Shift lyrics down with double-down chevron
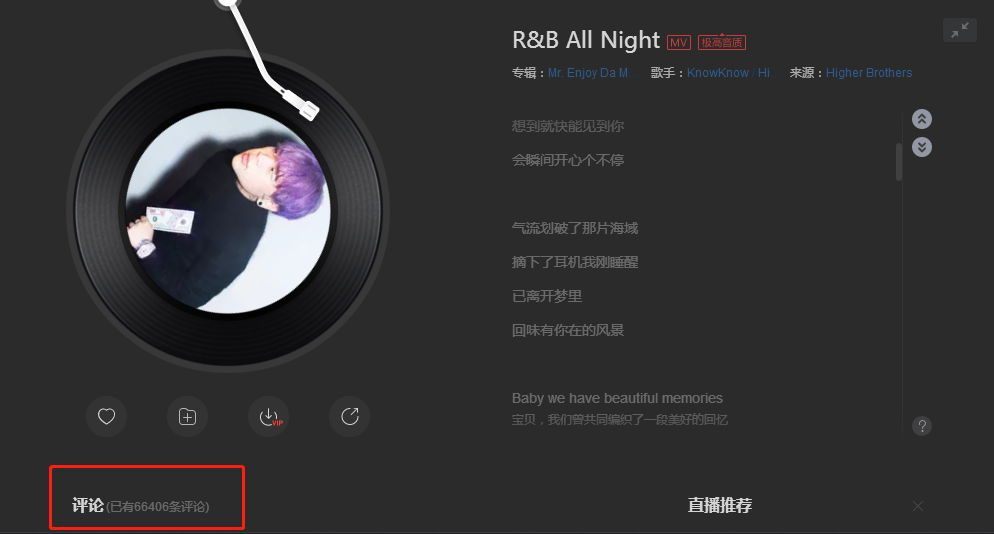 coord(922,147)
